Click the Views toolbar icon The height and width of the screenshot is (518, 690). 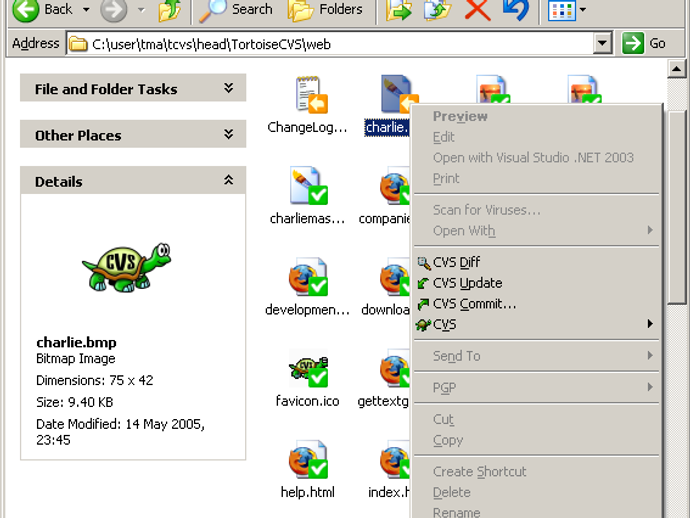[562, 10]
